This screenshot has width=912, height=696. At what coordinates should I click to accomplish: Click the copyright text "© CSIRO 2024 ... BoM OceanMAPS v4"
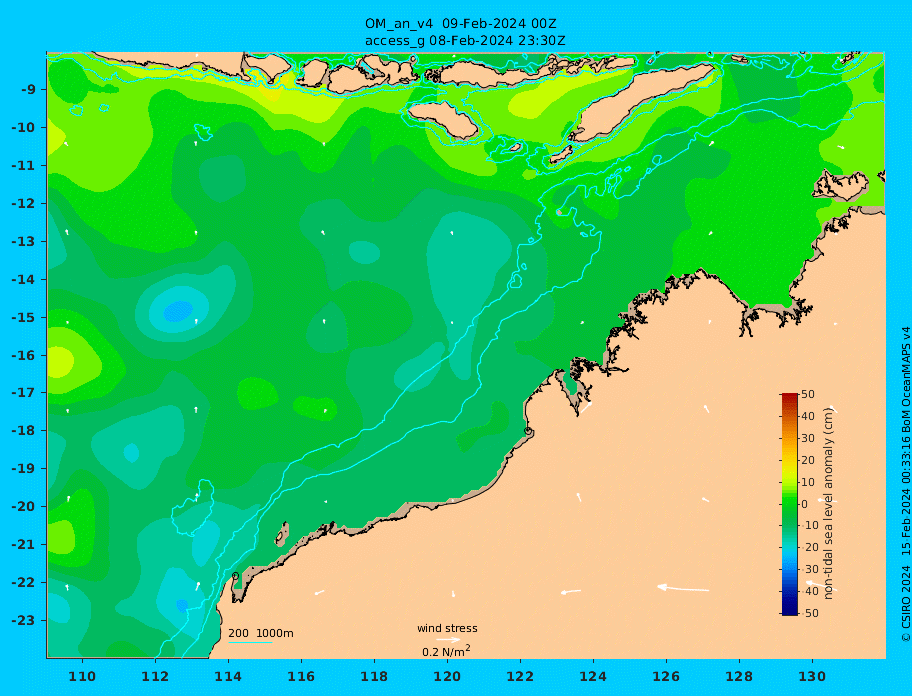(906, 484)
